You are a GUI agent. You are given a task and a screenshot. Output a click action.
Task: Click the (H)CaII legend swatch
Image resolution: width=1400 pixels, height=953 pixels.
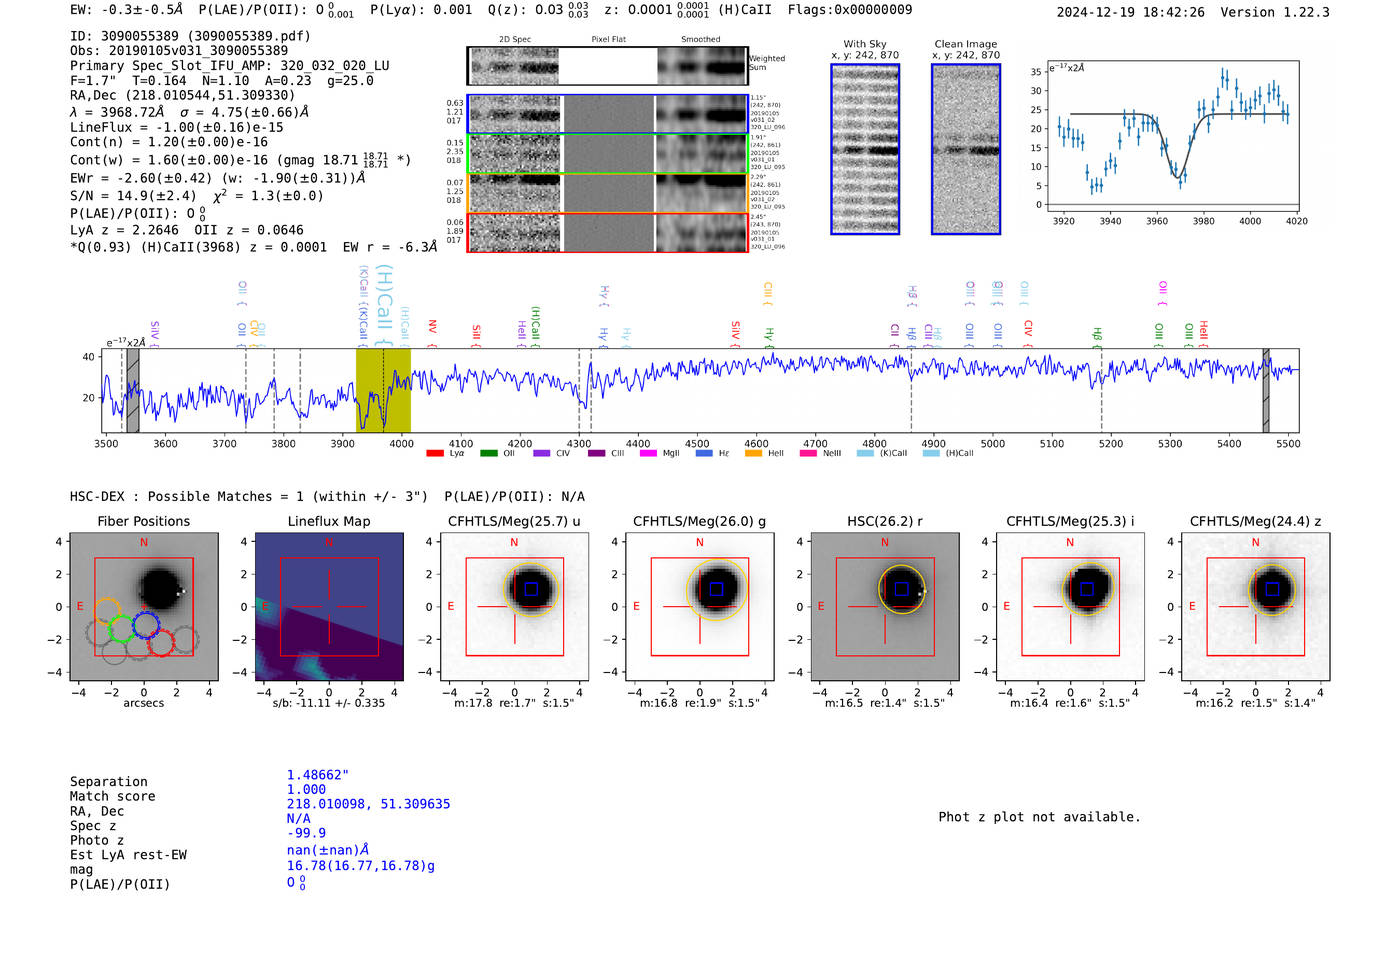coord(932,453)
